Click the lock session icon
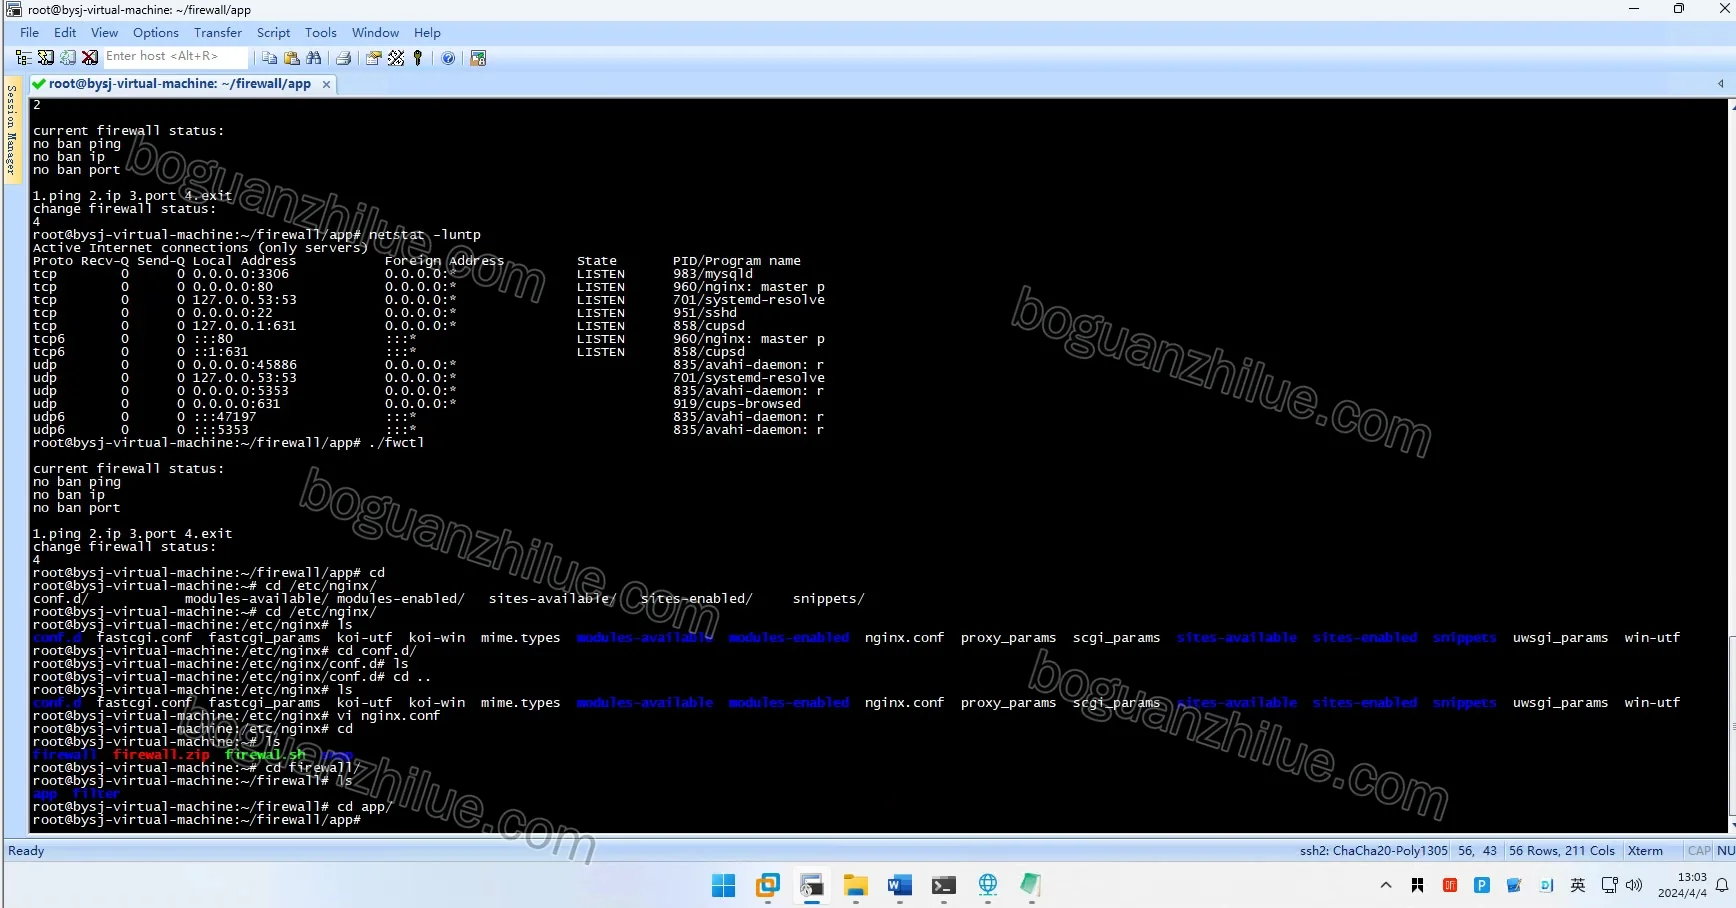Image resolution: width=1736 pixels, height=908 pixels. coord(478,58)
